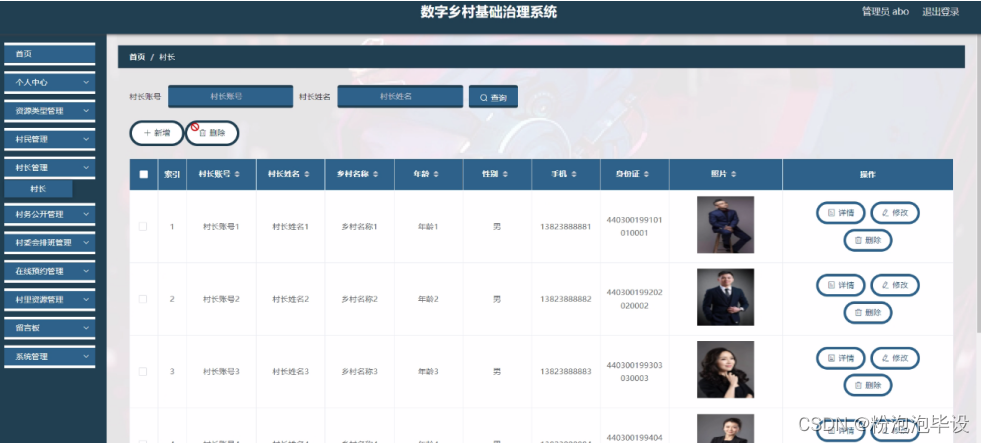The width and height of the screenshot is (985, 443).
Task: Delete row 2 using its 删除 button
Action: click(867, 312)
